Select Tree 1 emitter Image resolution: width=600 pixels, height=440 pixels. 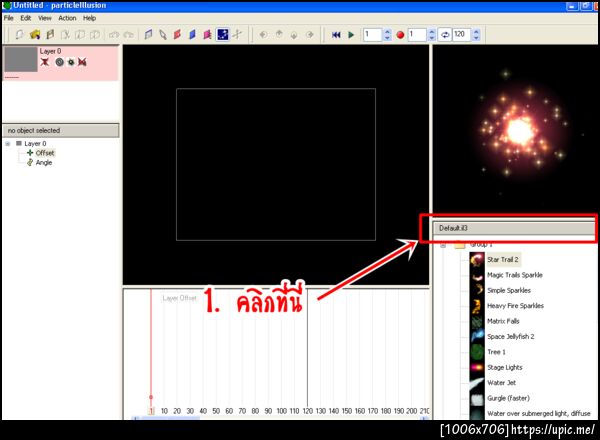point(496,352)
